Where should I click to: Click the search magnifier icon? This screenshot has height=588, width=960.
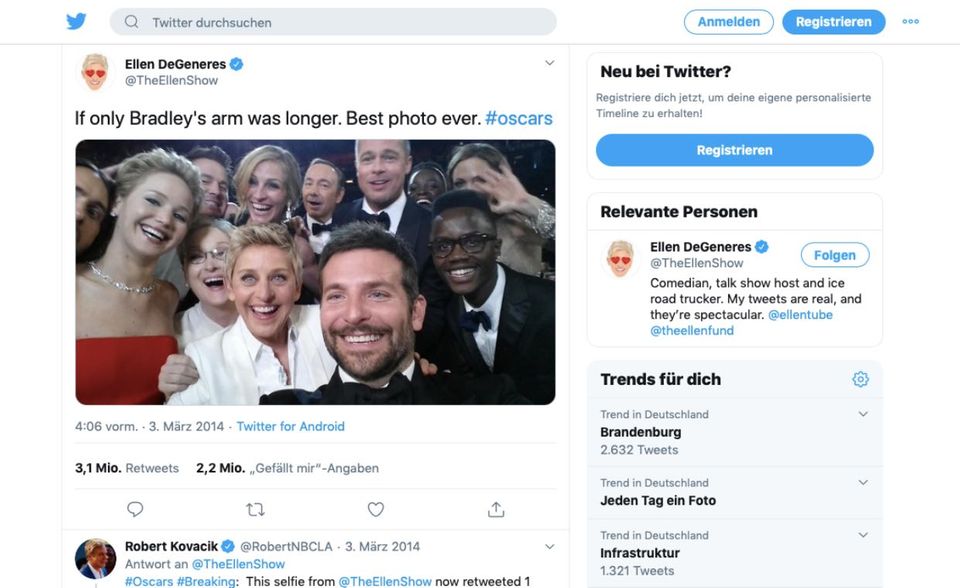(x=131, y=22)
